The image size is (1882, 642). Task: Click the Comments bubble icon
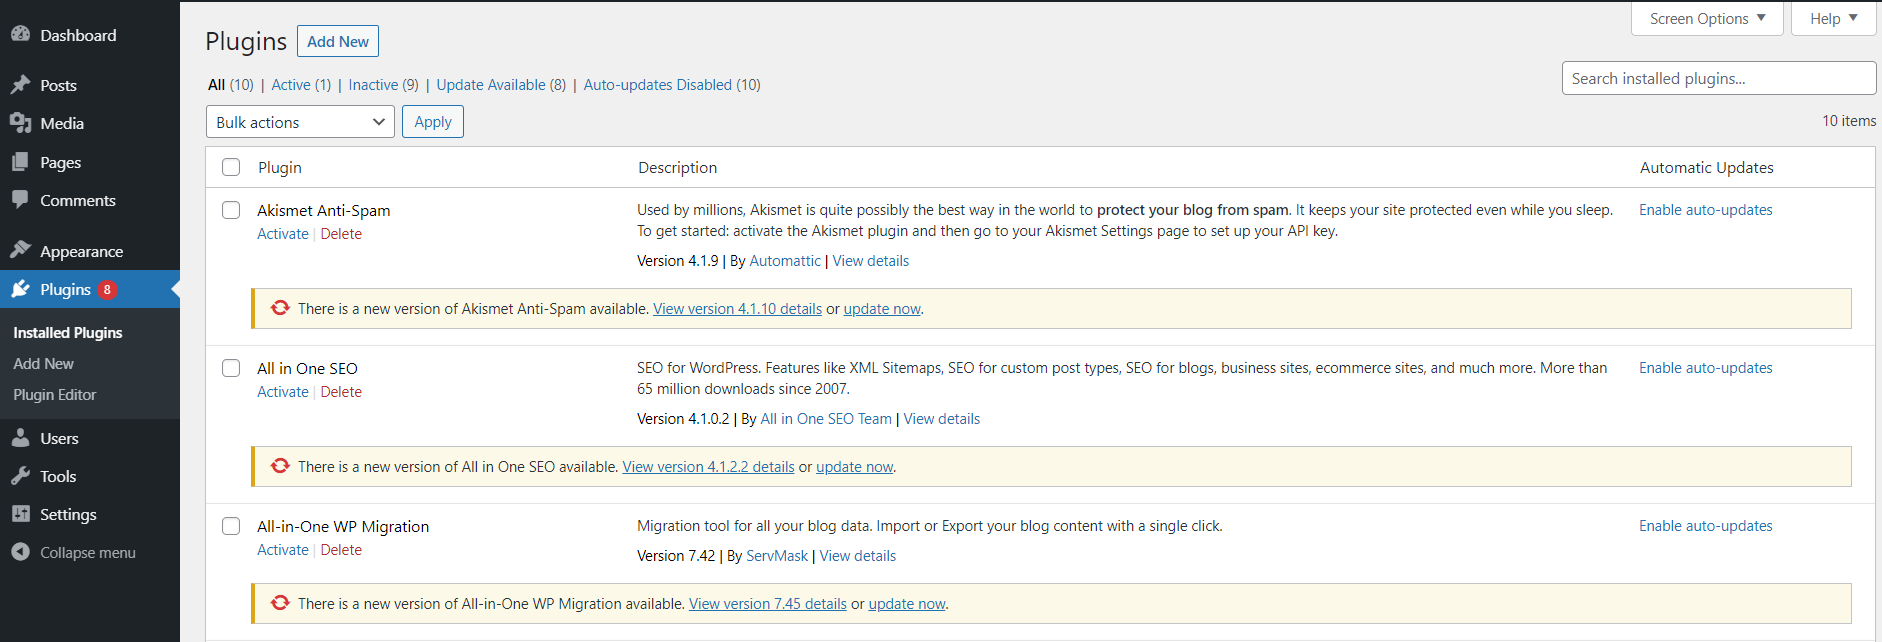pyautogui.click(x=20, y=200)
